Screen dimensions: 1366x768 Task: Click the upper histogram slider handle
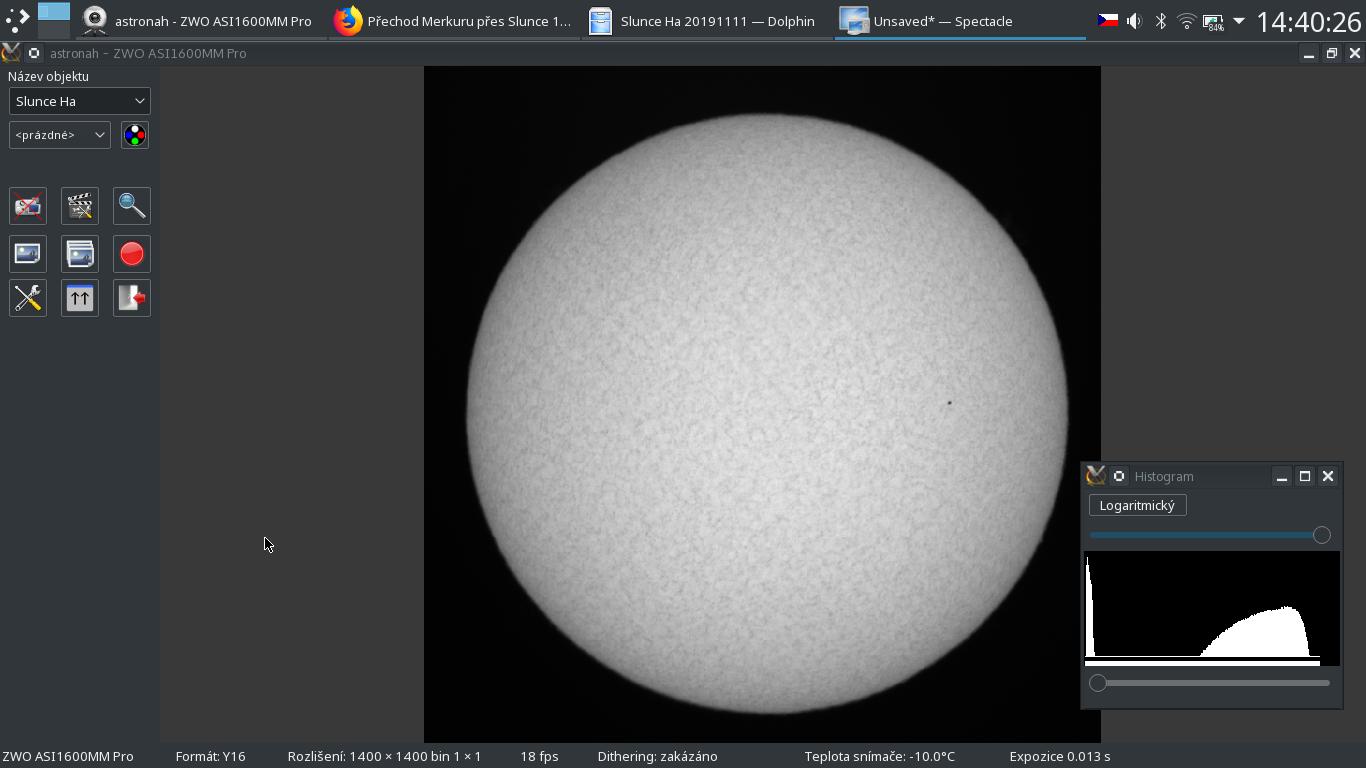coord(1321,535)
